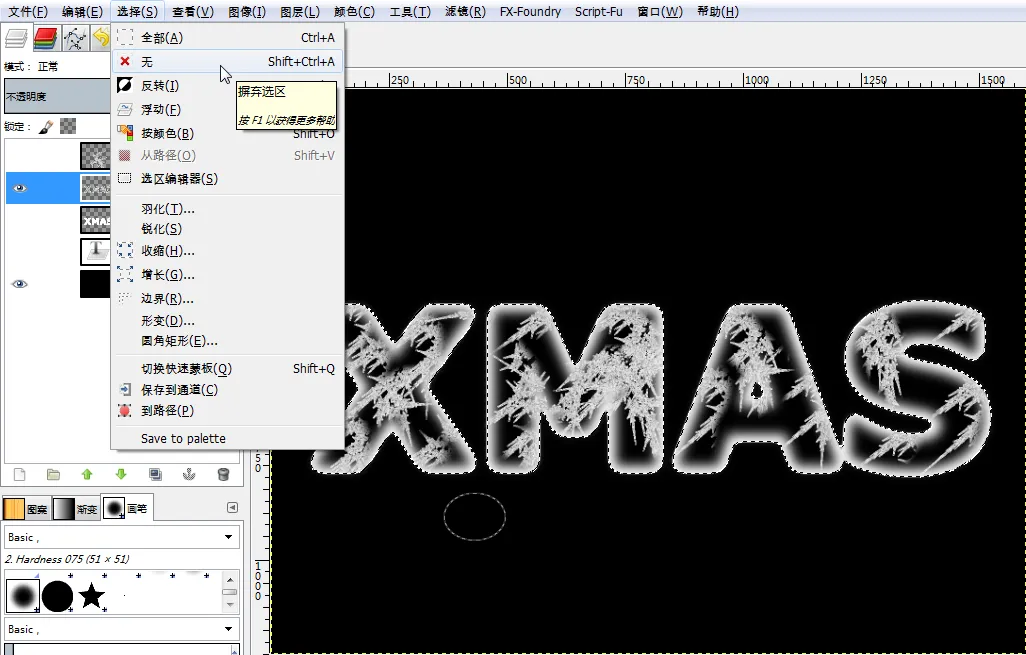1026x655 pixels.
Task: Open the 图层(L) menu
Action: click(x=300, y=12)
